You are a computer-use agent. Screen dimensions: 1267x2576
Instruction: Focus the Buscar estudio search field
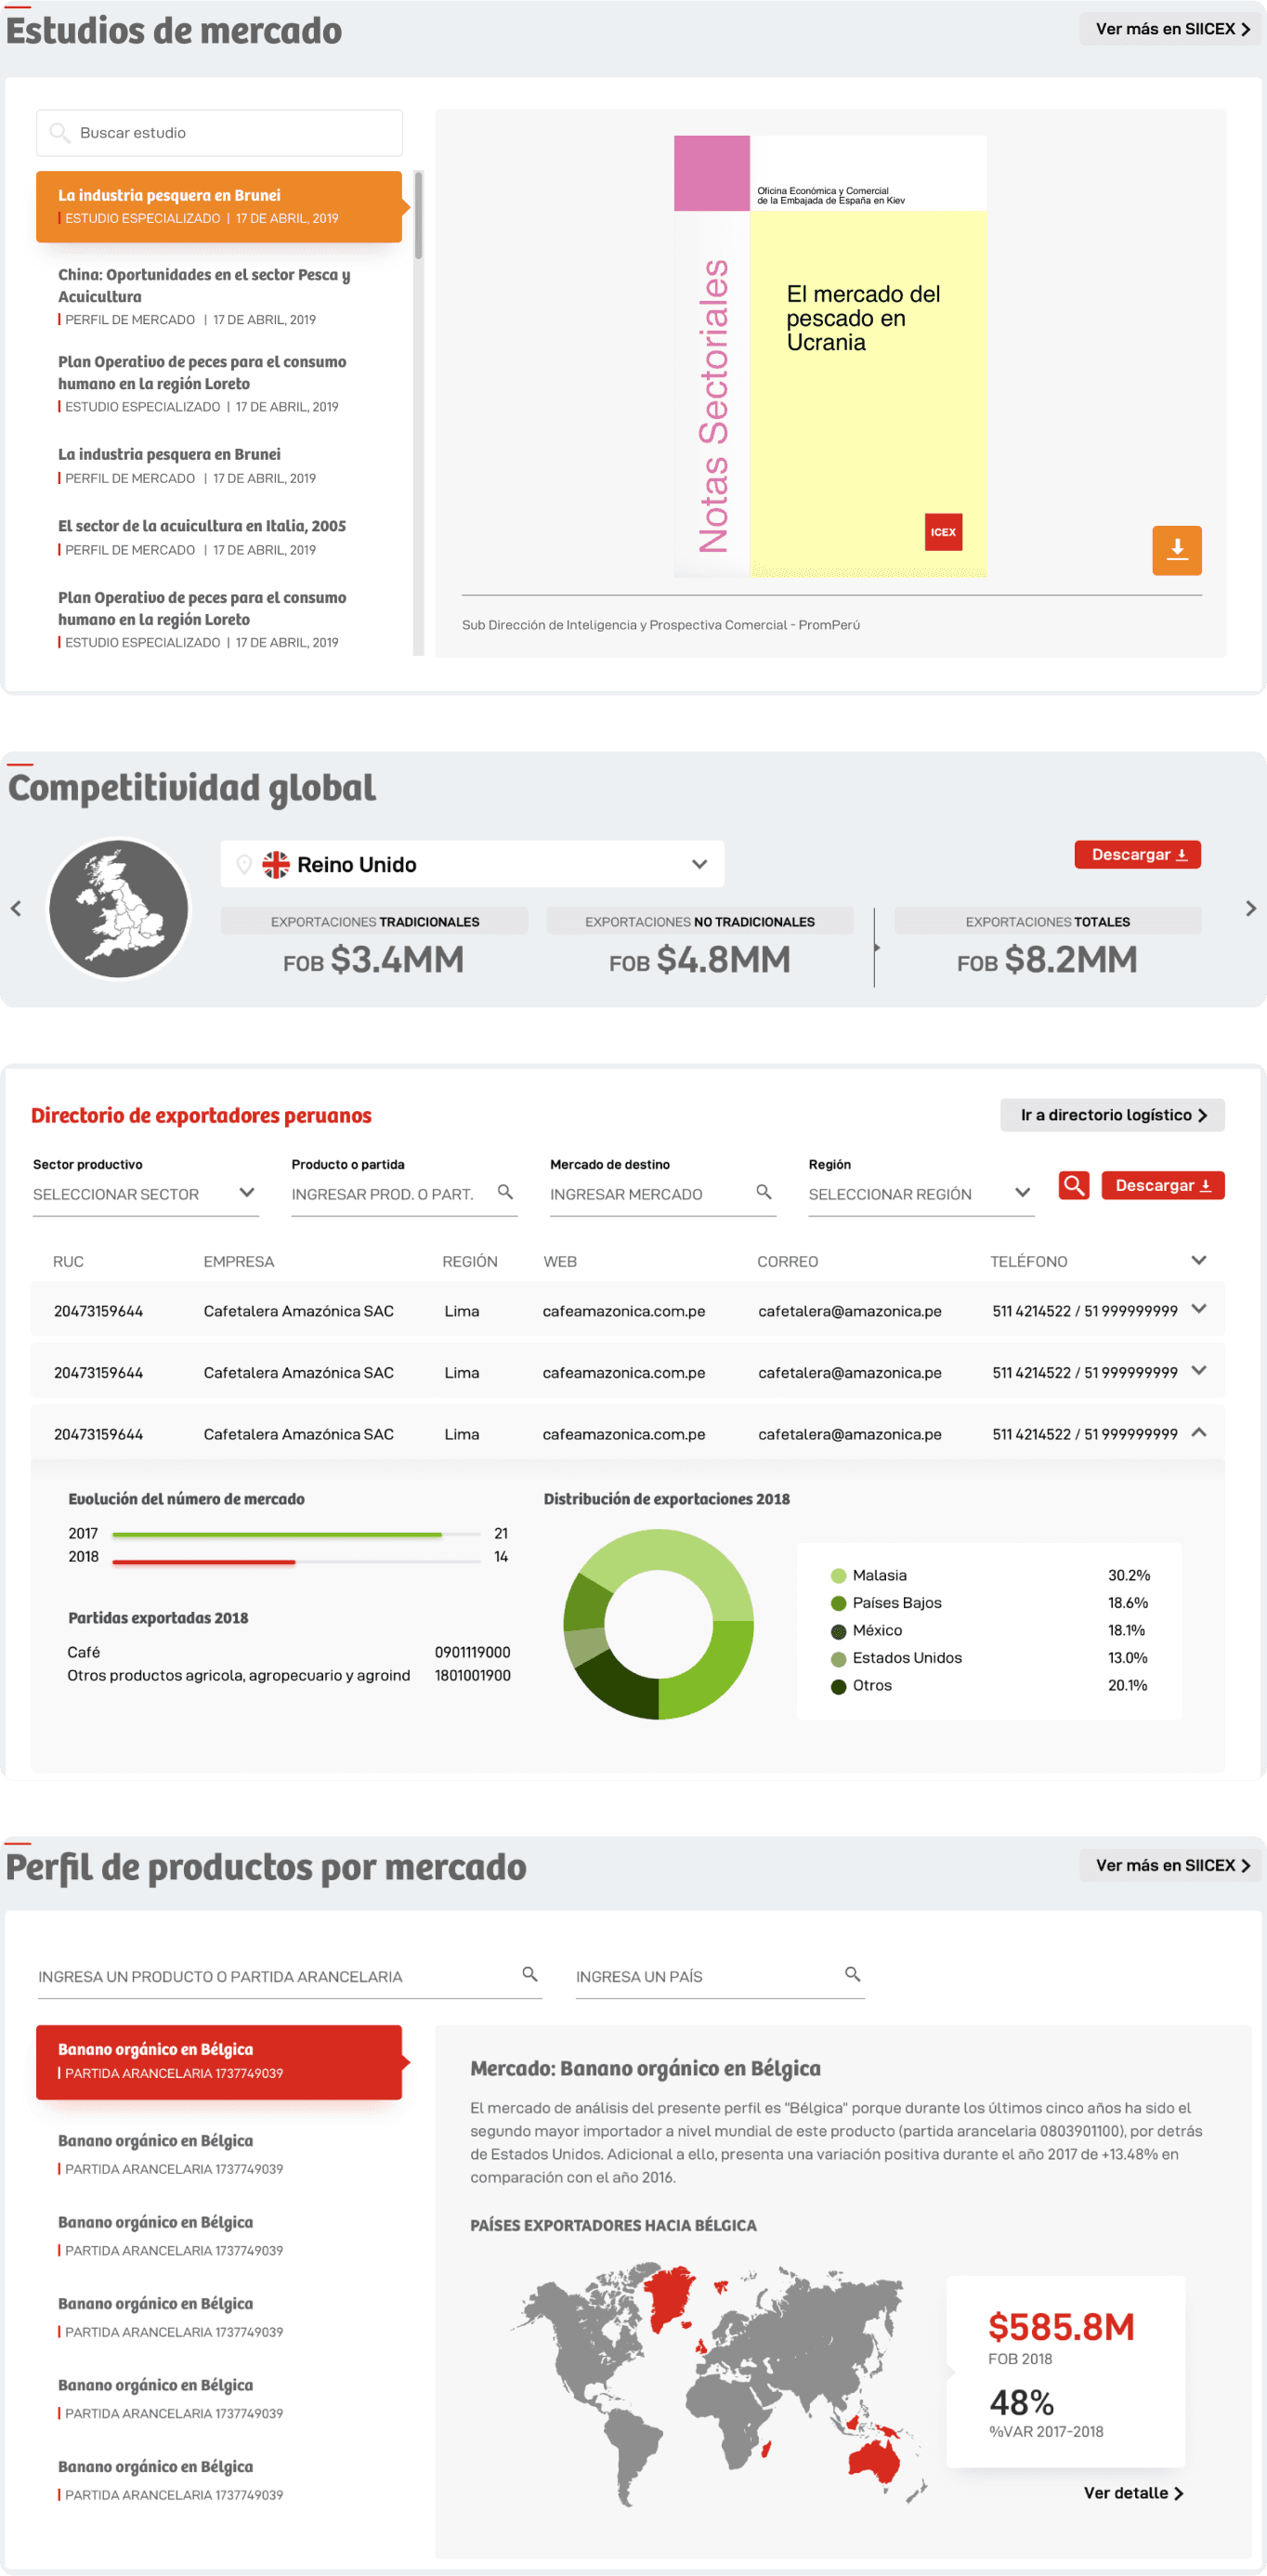pos(219,133)
